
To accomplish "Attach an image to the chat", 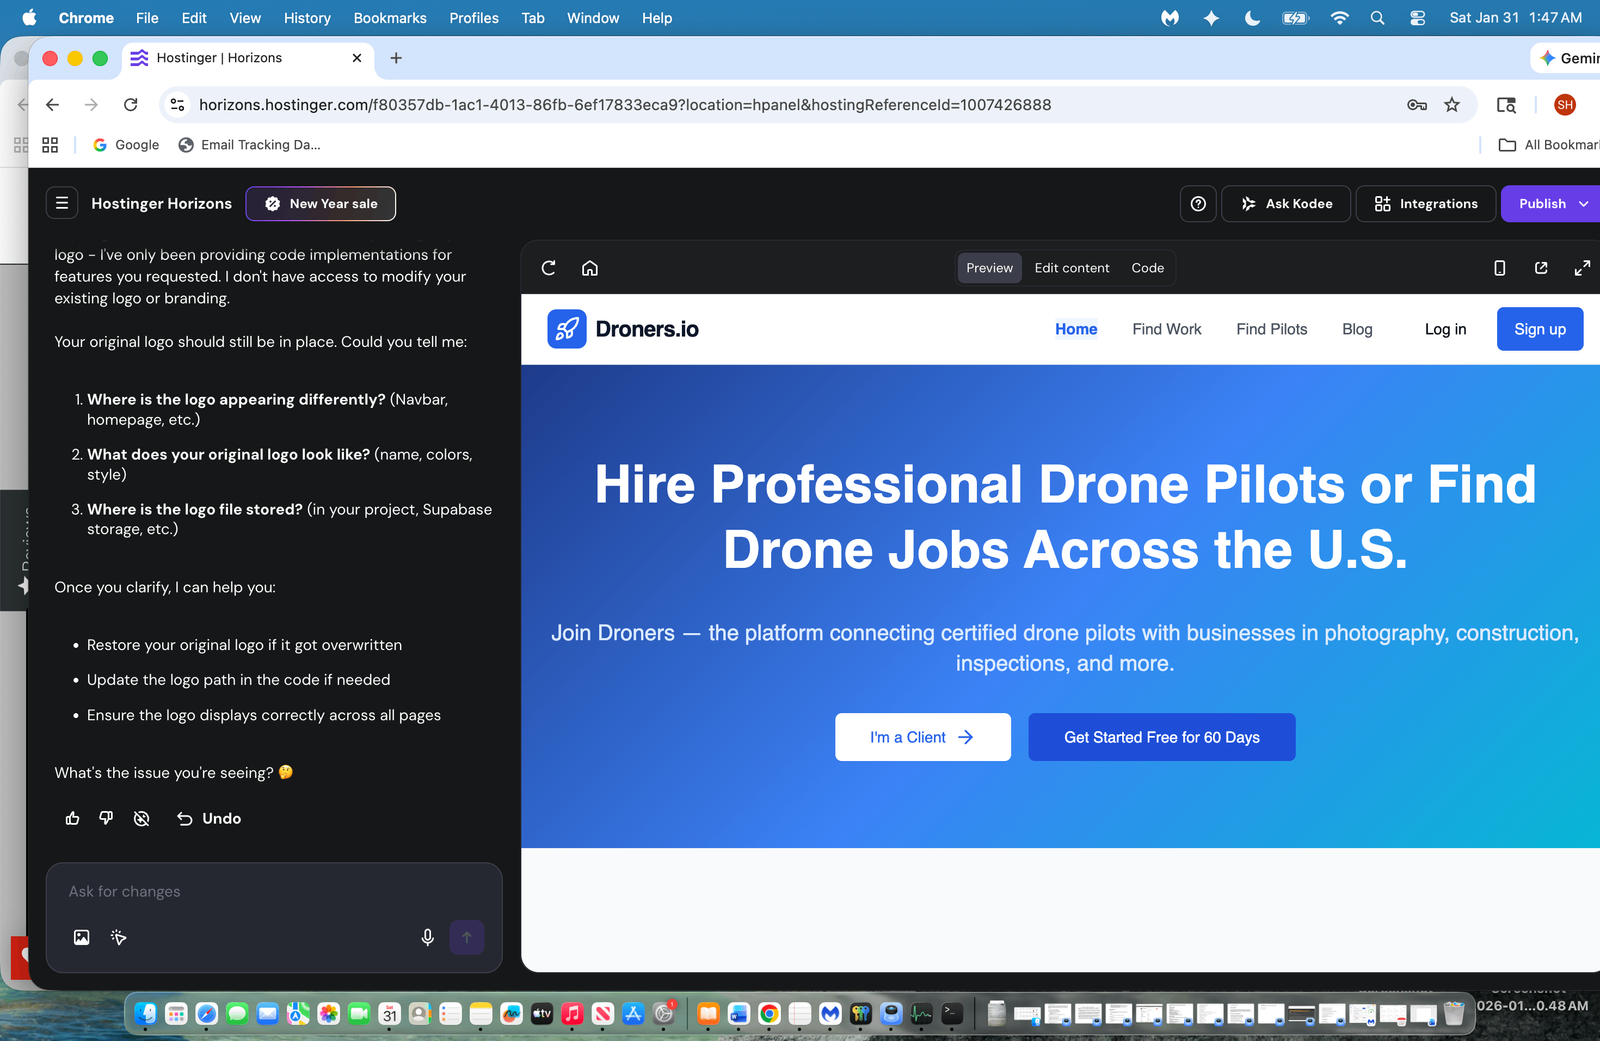I will [82, 937].
